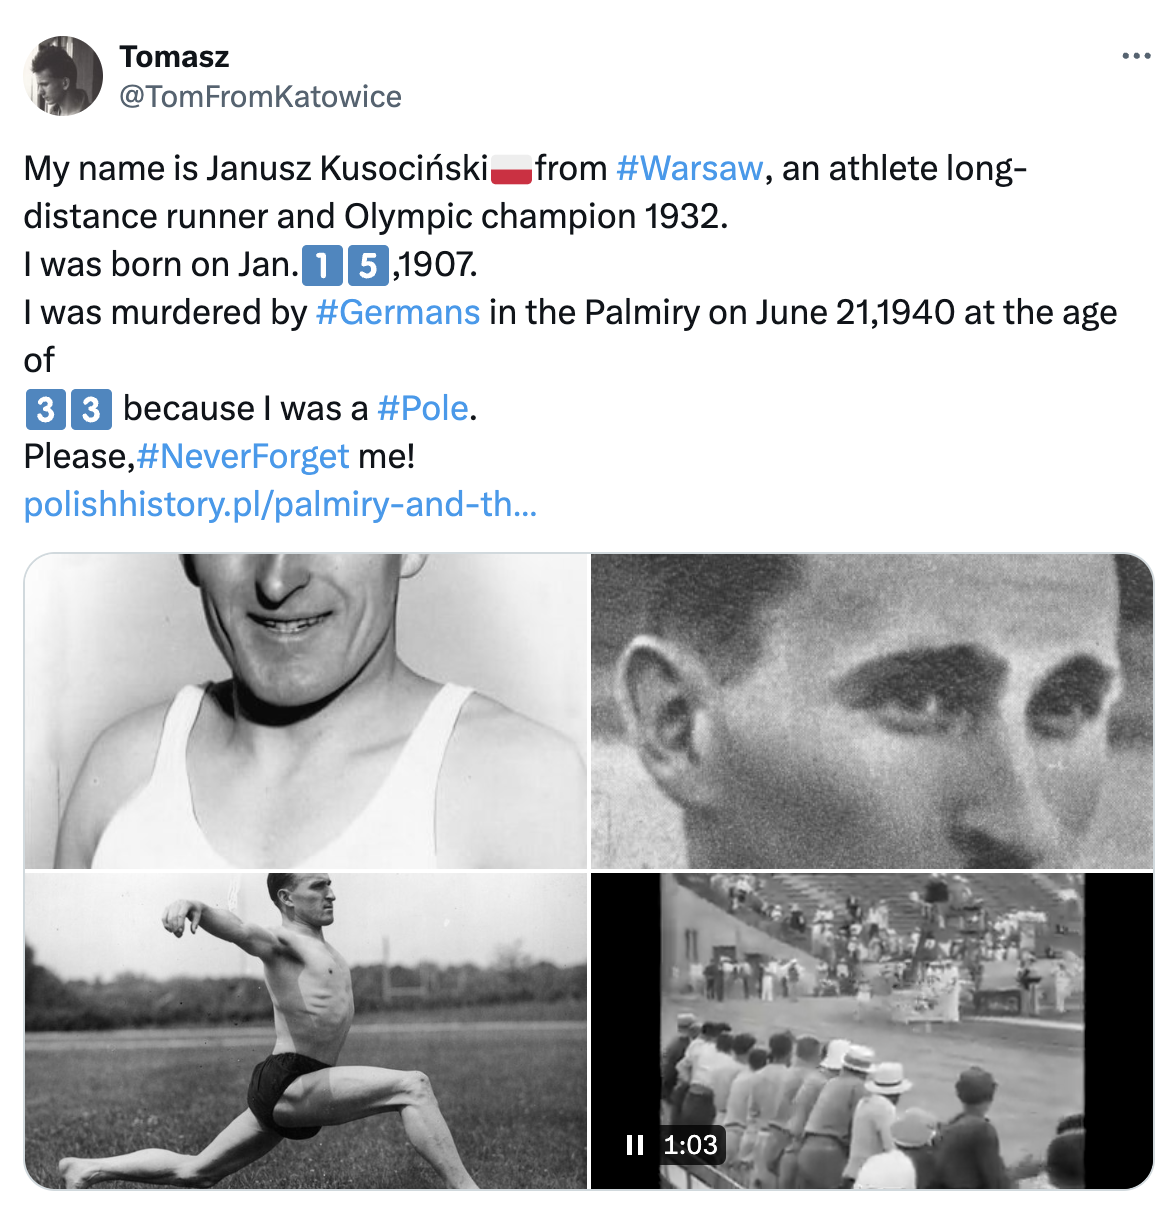
Task: Open the lunging shirtless athlete photo
Action: [305, 1031]
